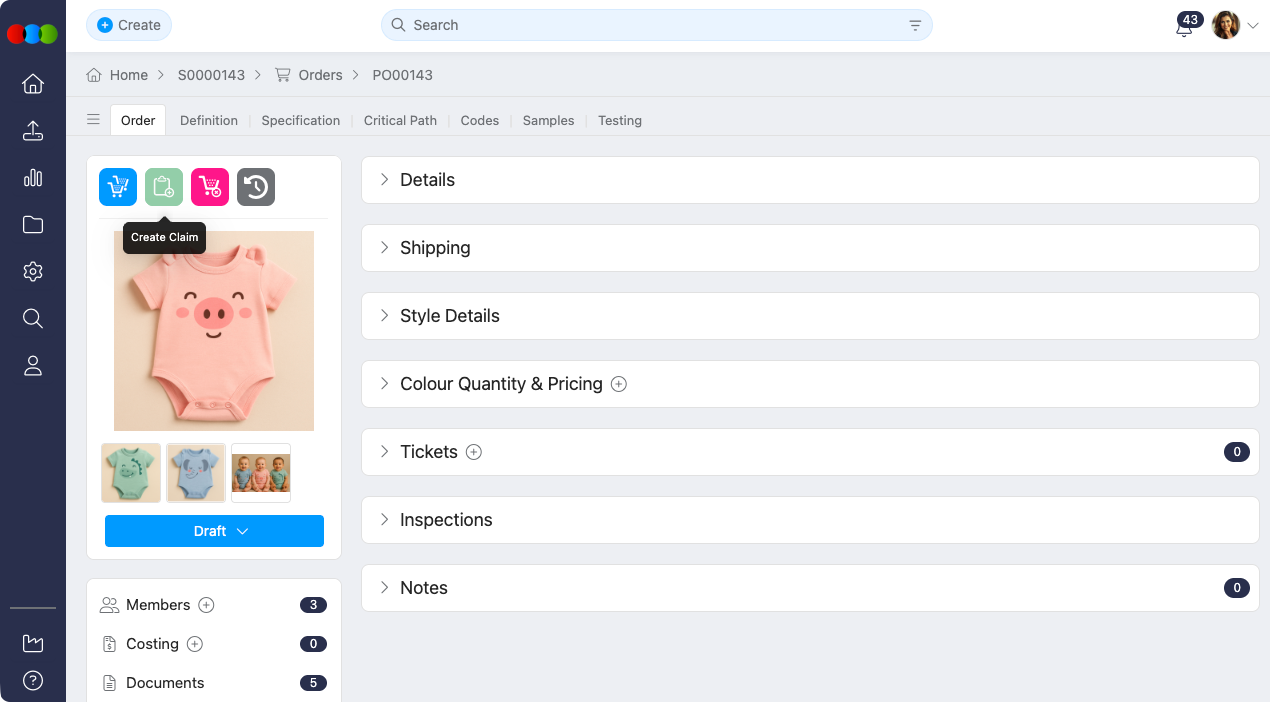
Task: Switch to the Specification tab
Action: [300, 121]
